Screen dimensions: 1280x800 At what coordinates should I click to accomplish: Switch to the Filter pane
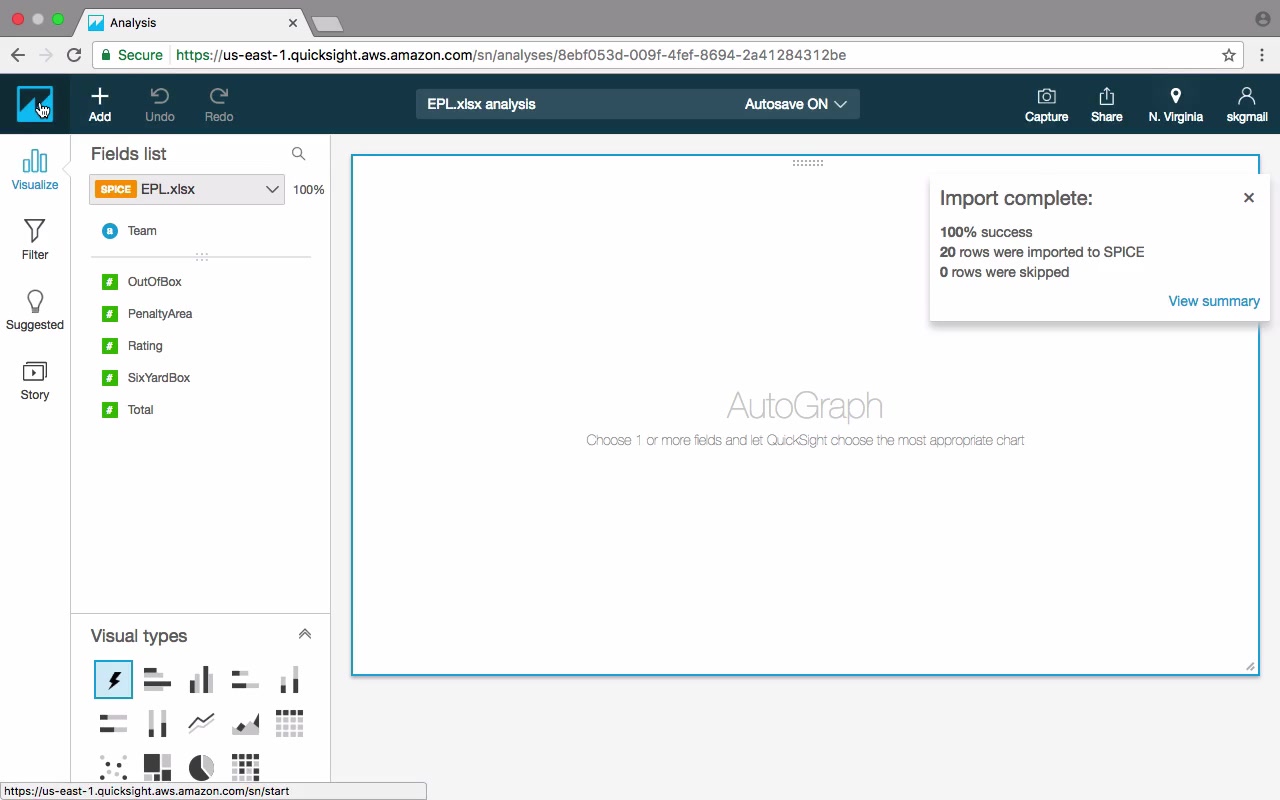[35, 240]
